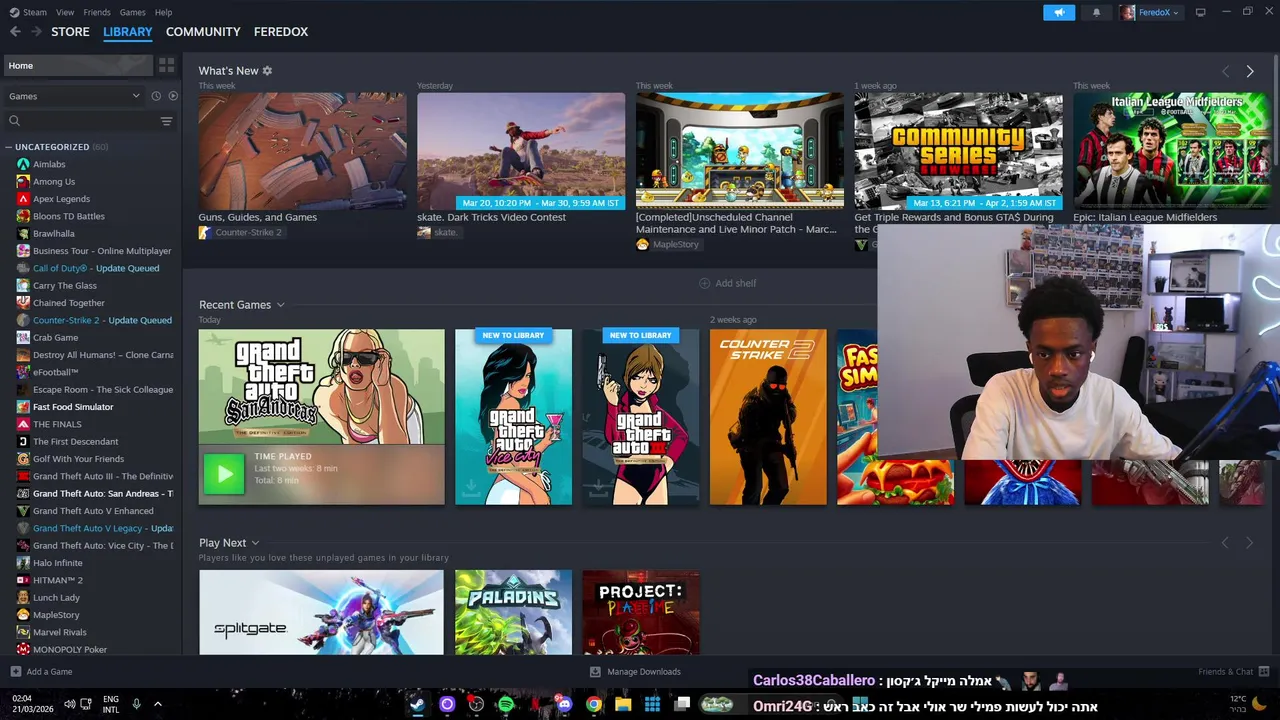
Task: Click the recent activity clock filter icon
Action: (156, 96)
